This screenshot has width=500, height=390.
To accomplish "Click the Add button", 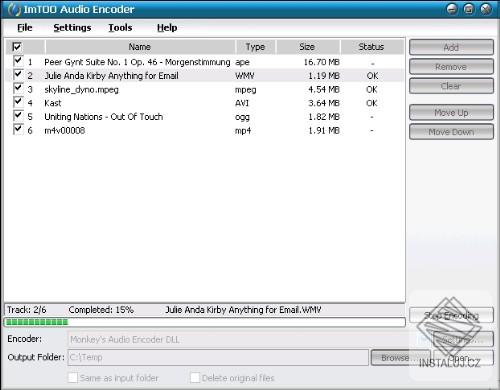I will [451, 47].
